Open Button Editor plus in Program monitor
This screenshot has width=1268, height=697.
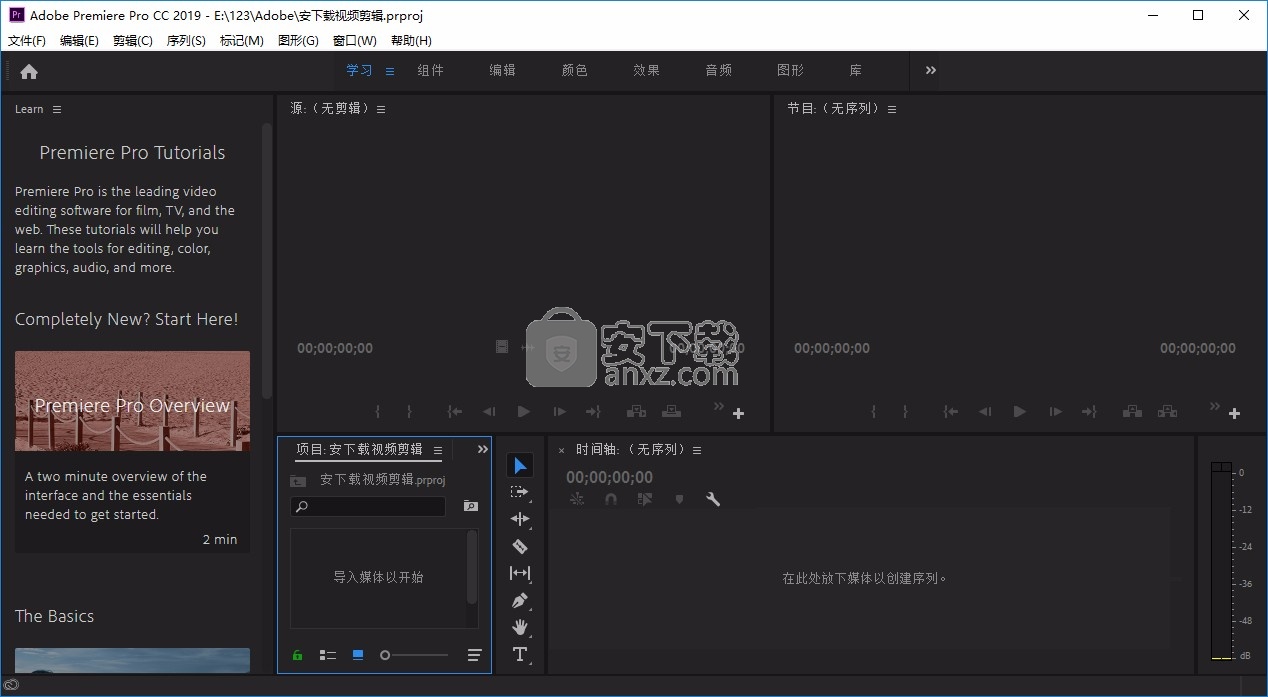1235,414
